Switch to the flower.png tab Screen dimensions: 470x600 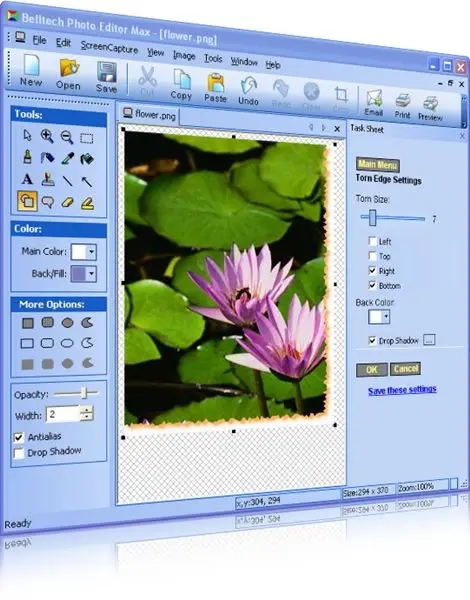pos(150,114)
